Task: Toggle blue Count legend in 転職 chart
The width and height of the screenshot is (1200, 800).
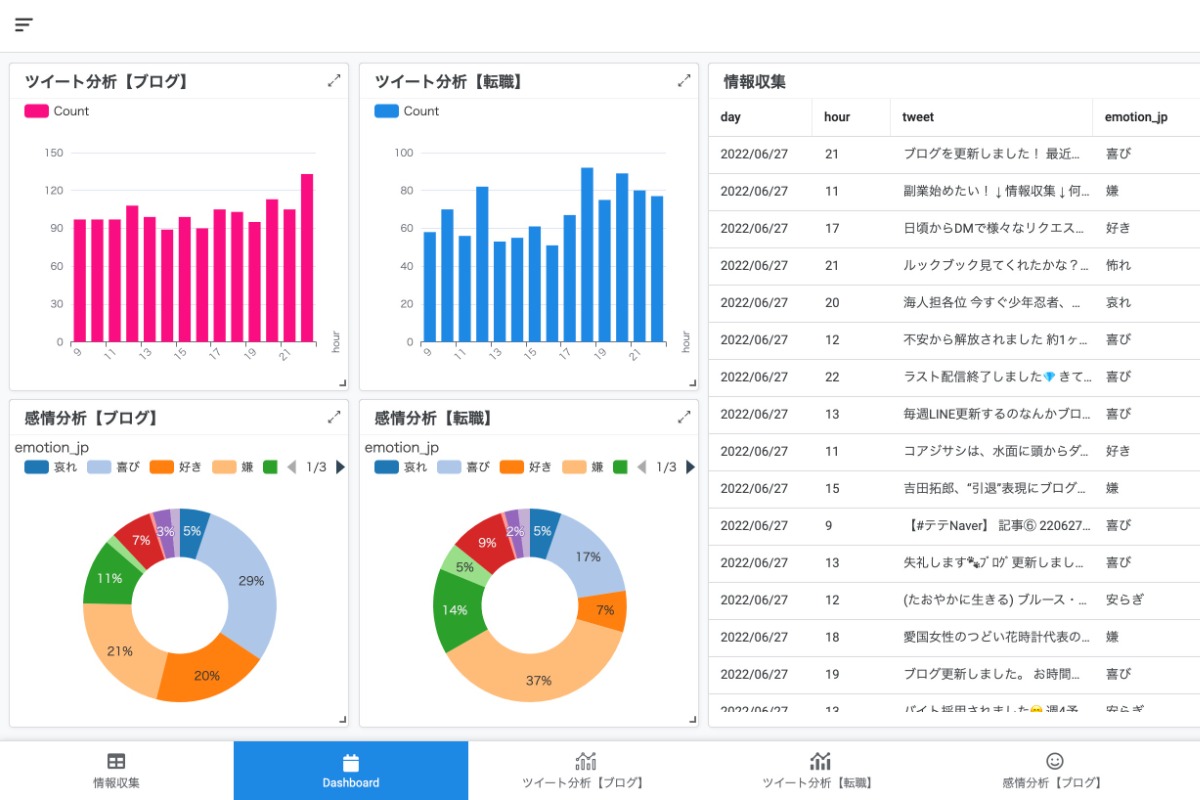Action: [x=407, y=111]
